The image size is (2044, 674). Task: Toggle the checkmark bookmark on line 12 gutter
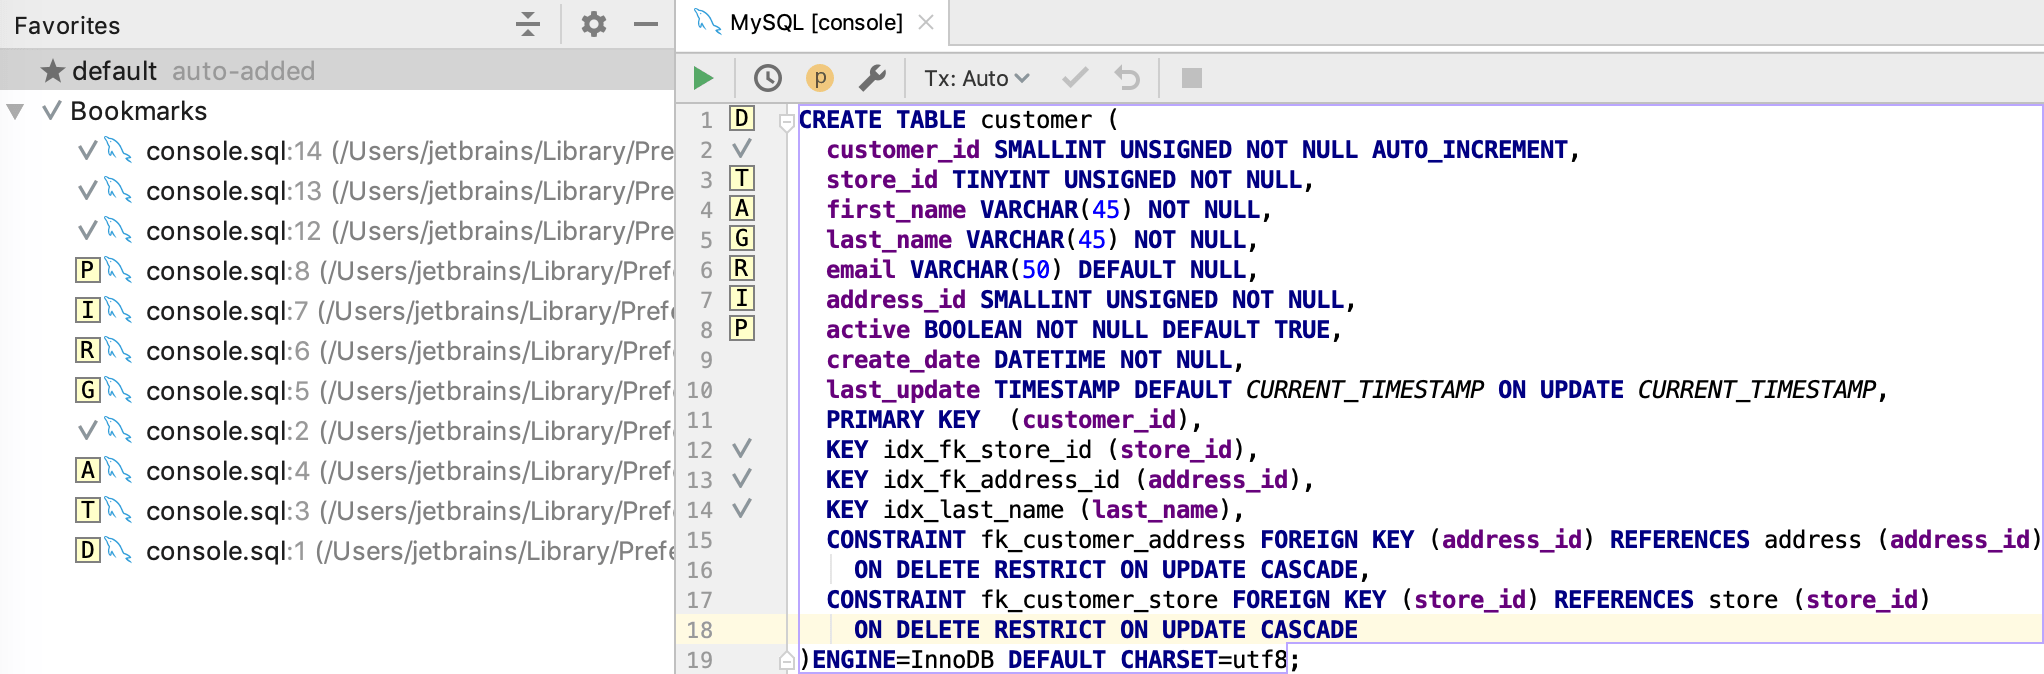[741, 449]
